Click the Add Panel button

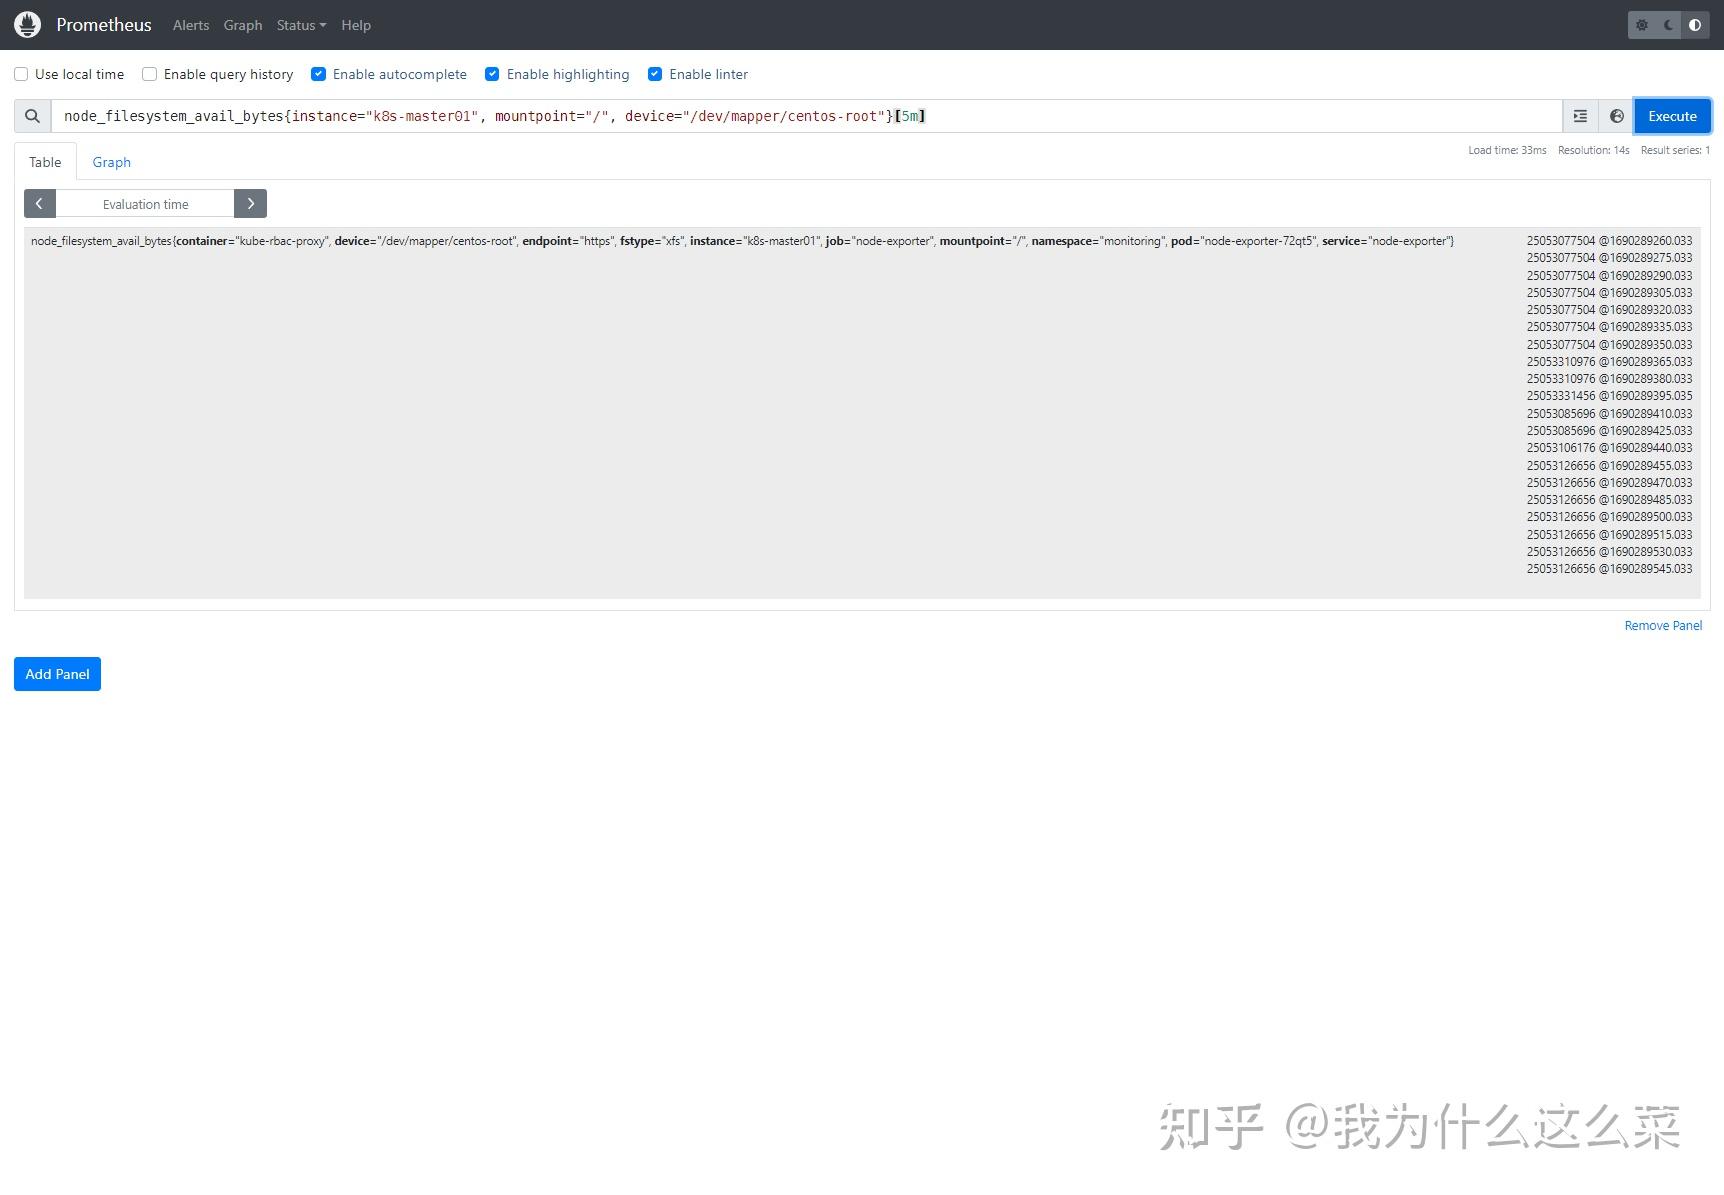pos(57,674)
